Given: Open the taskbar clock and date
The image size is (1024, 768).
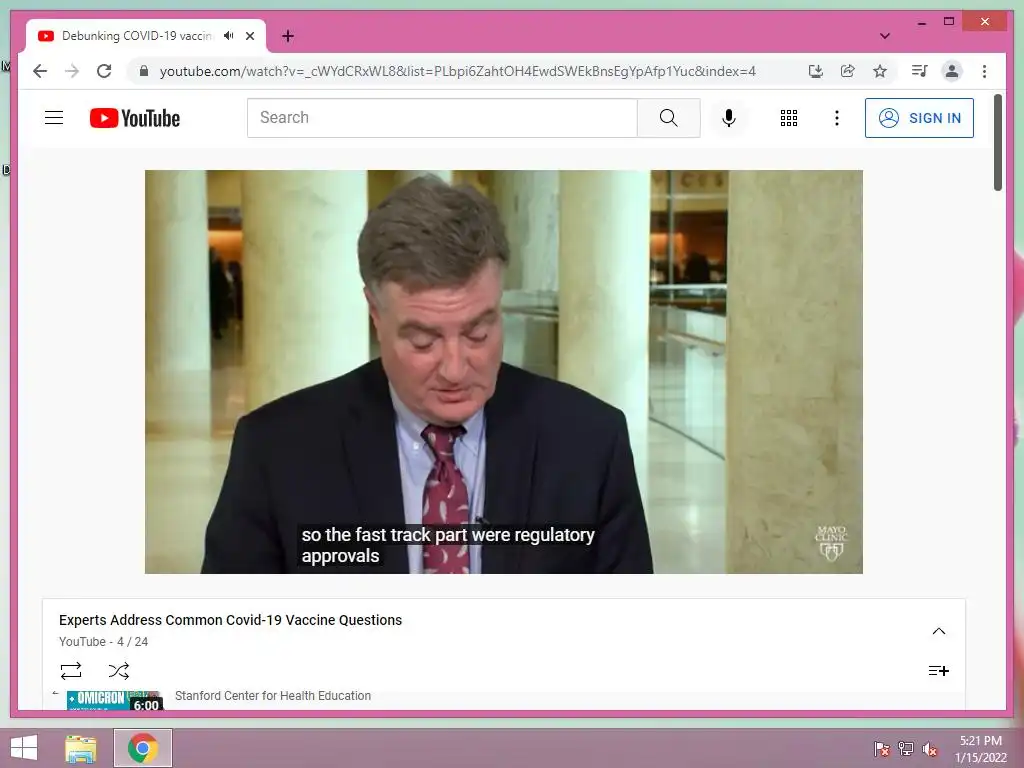Looking at the screenshot, I should tap(980, 749).
